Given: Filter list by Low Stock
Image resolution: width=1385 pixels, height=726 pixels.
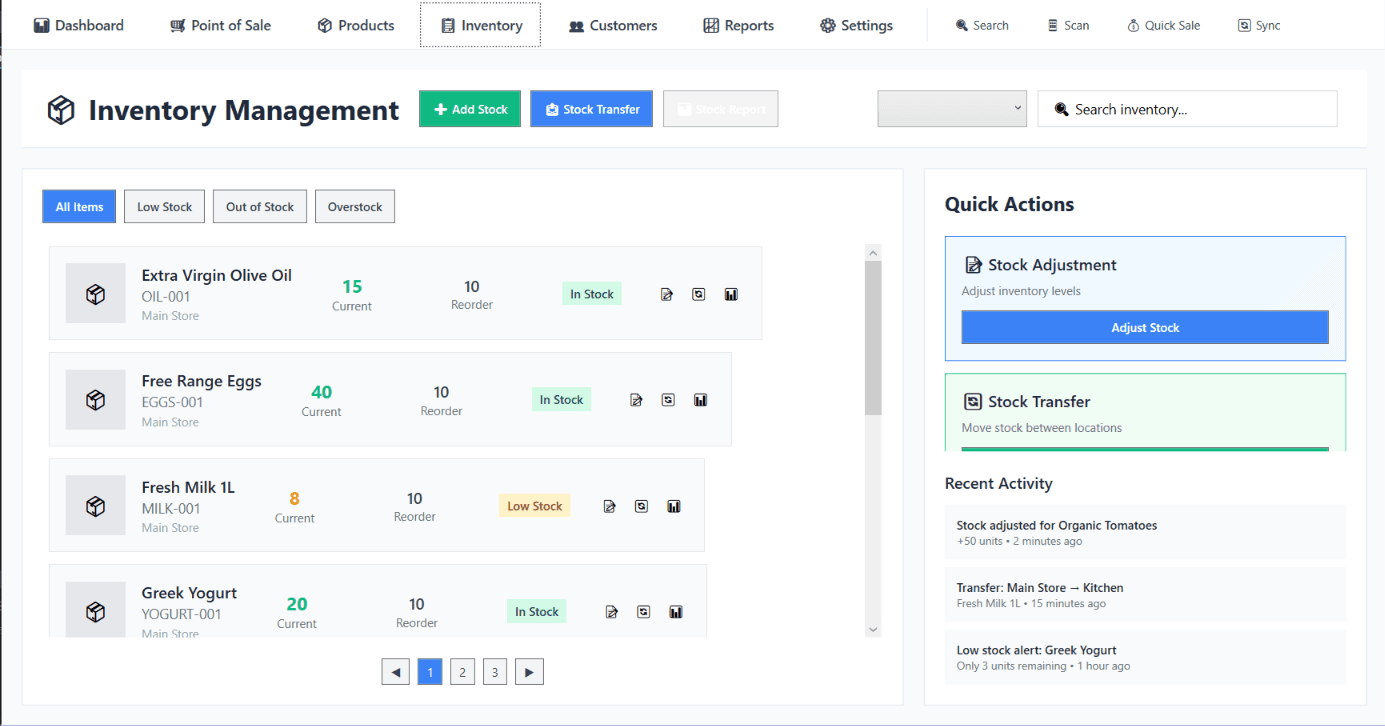Looking at the screenshot, I should (165, 207).
